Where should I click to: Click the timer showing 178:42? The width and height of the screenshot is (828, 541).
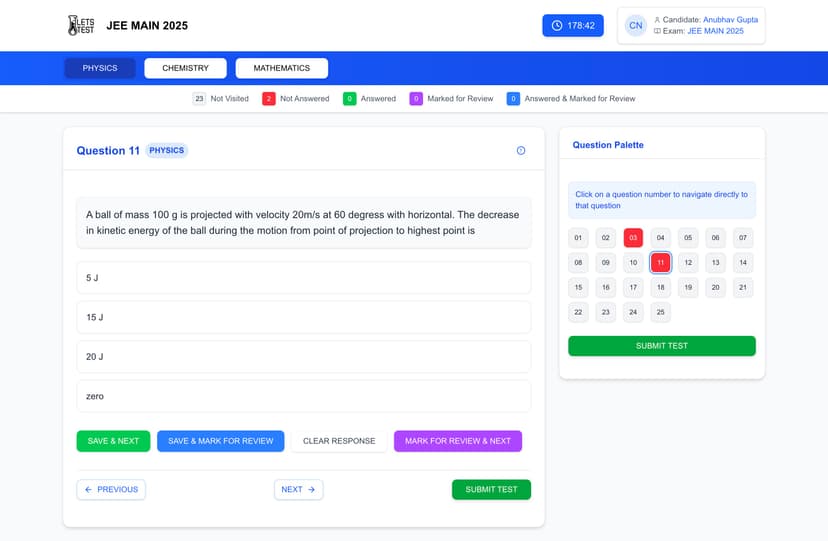573,25
